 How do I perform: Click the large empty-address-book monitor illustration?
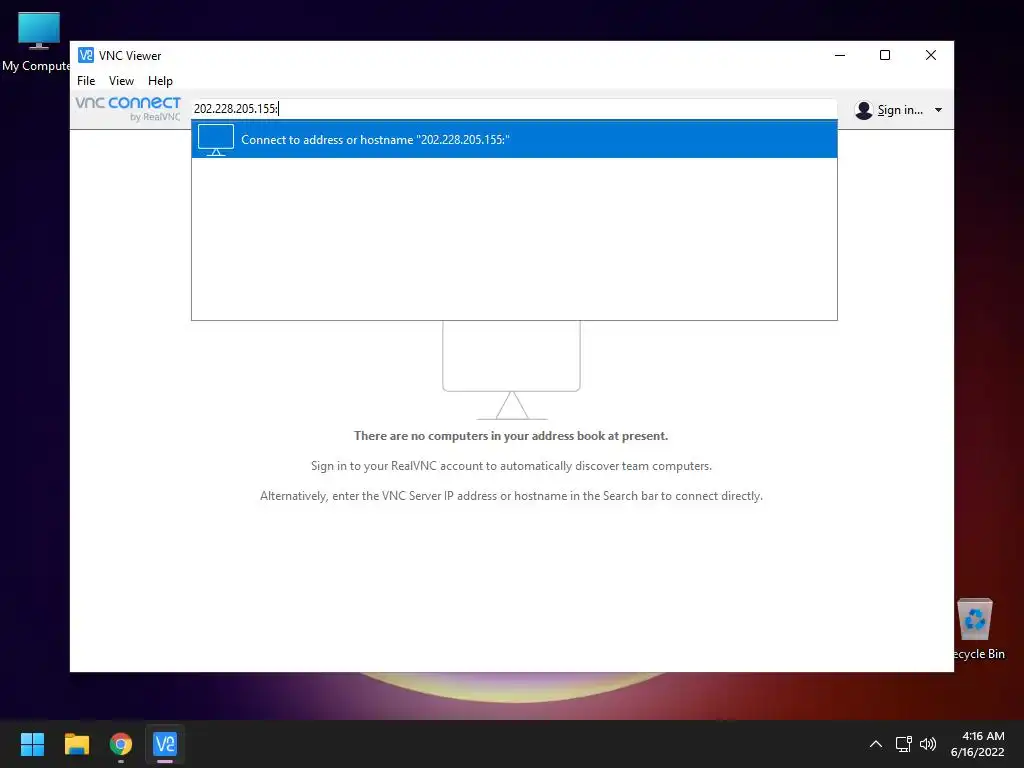[x=511, y=370]
